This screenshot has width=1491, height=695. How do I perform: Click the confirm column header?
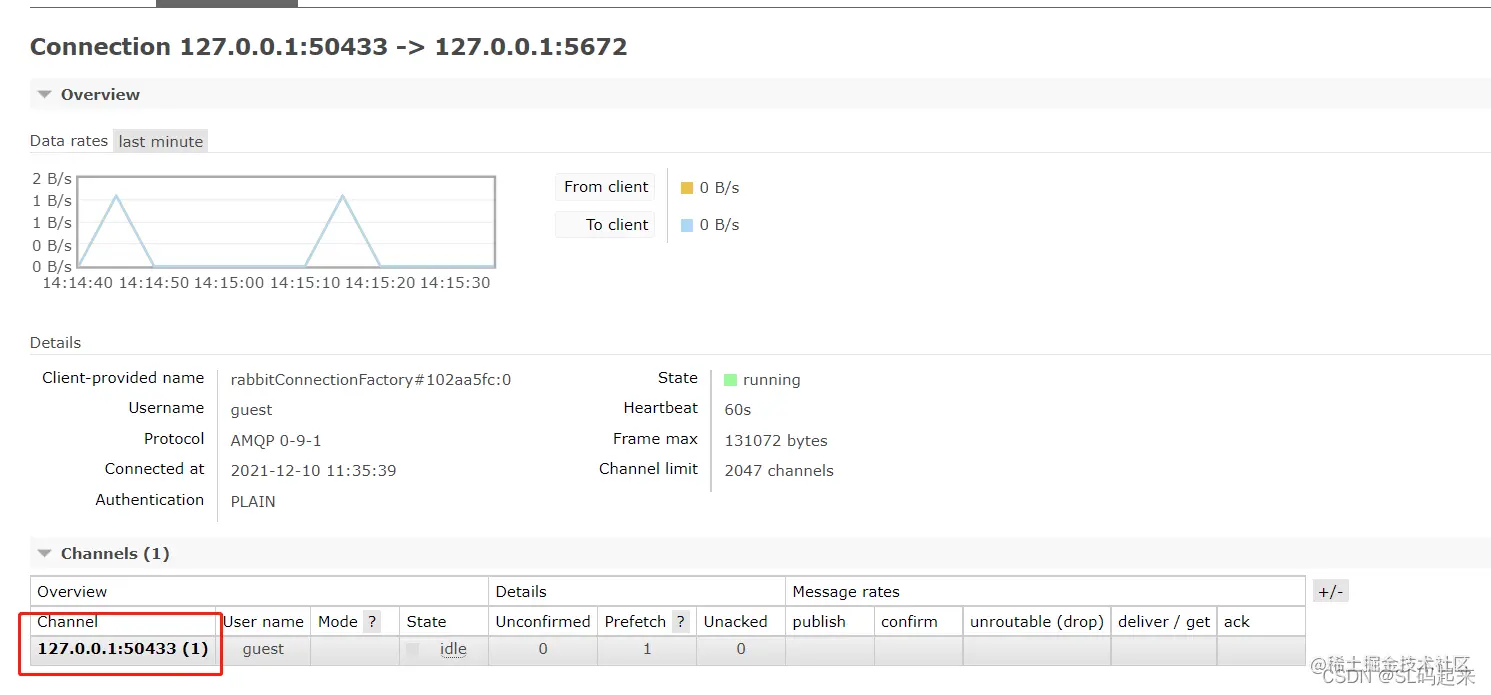click(x=909, y=621)
